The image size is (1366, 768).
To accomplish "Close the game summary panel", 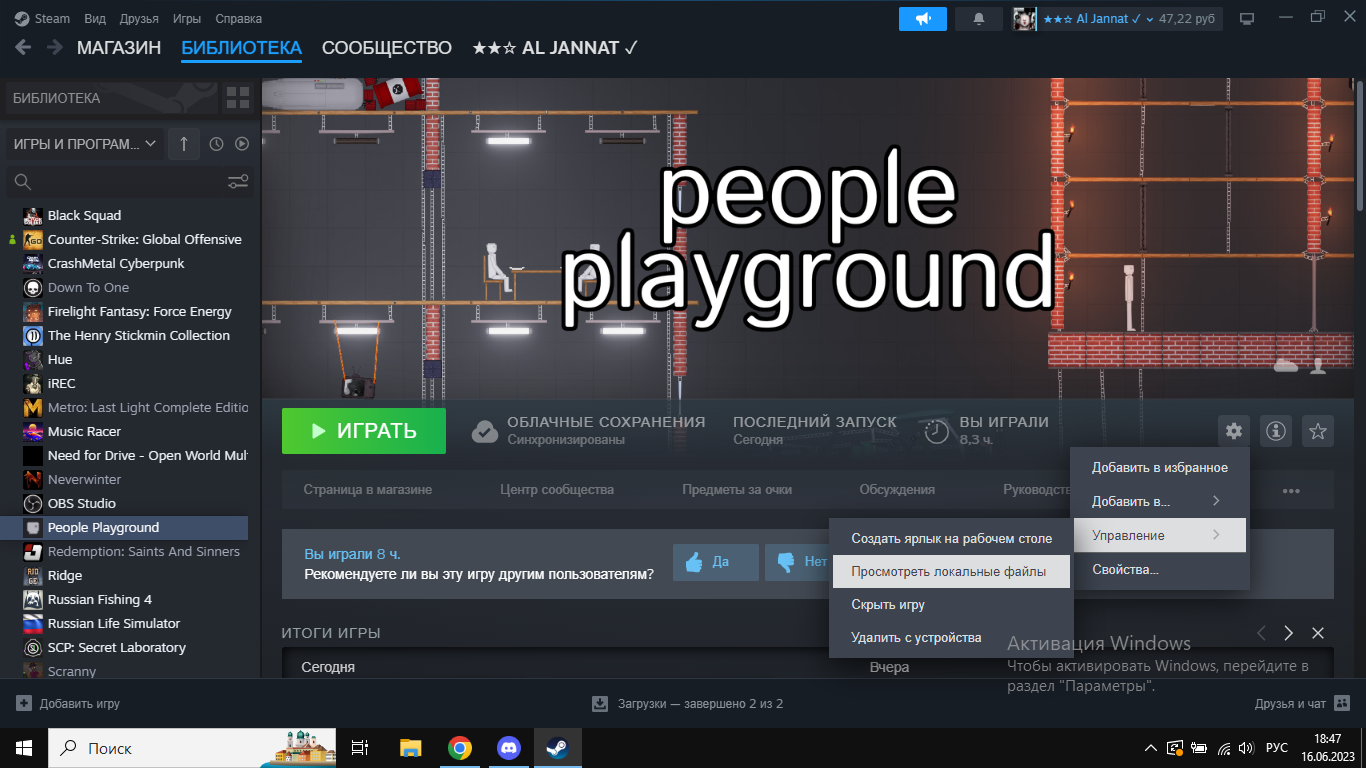I will click(x=1318, y=633).
